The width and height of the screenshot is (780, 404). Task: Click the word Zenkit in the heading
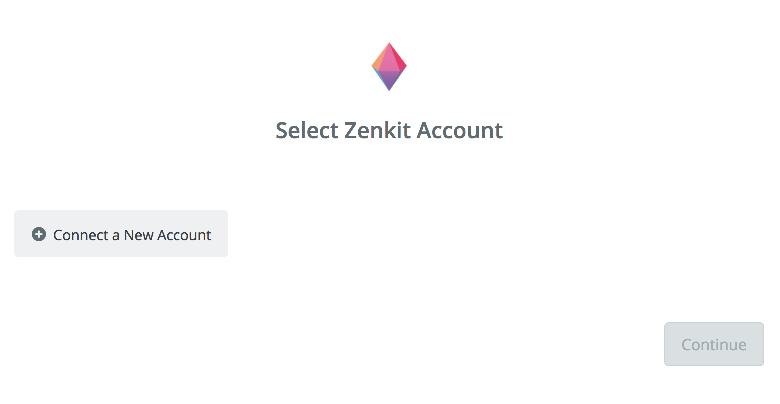378,130
